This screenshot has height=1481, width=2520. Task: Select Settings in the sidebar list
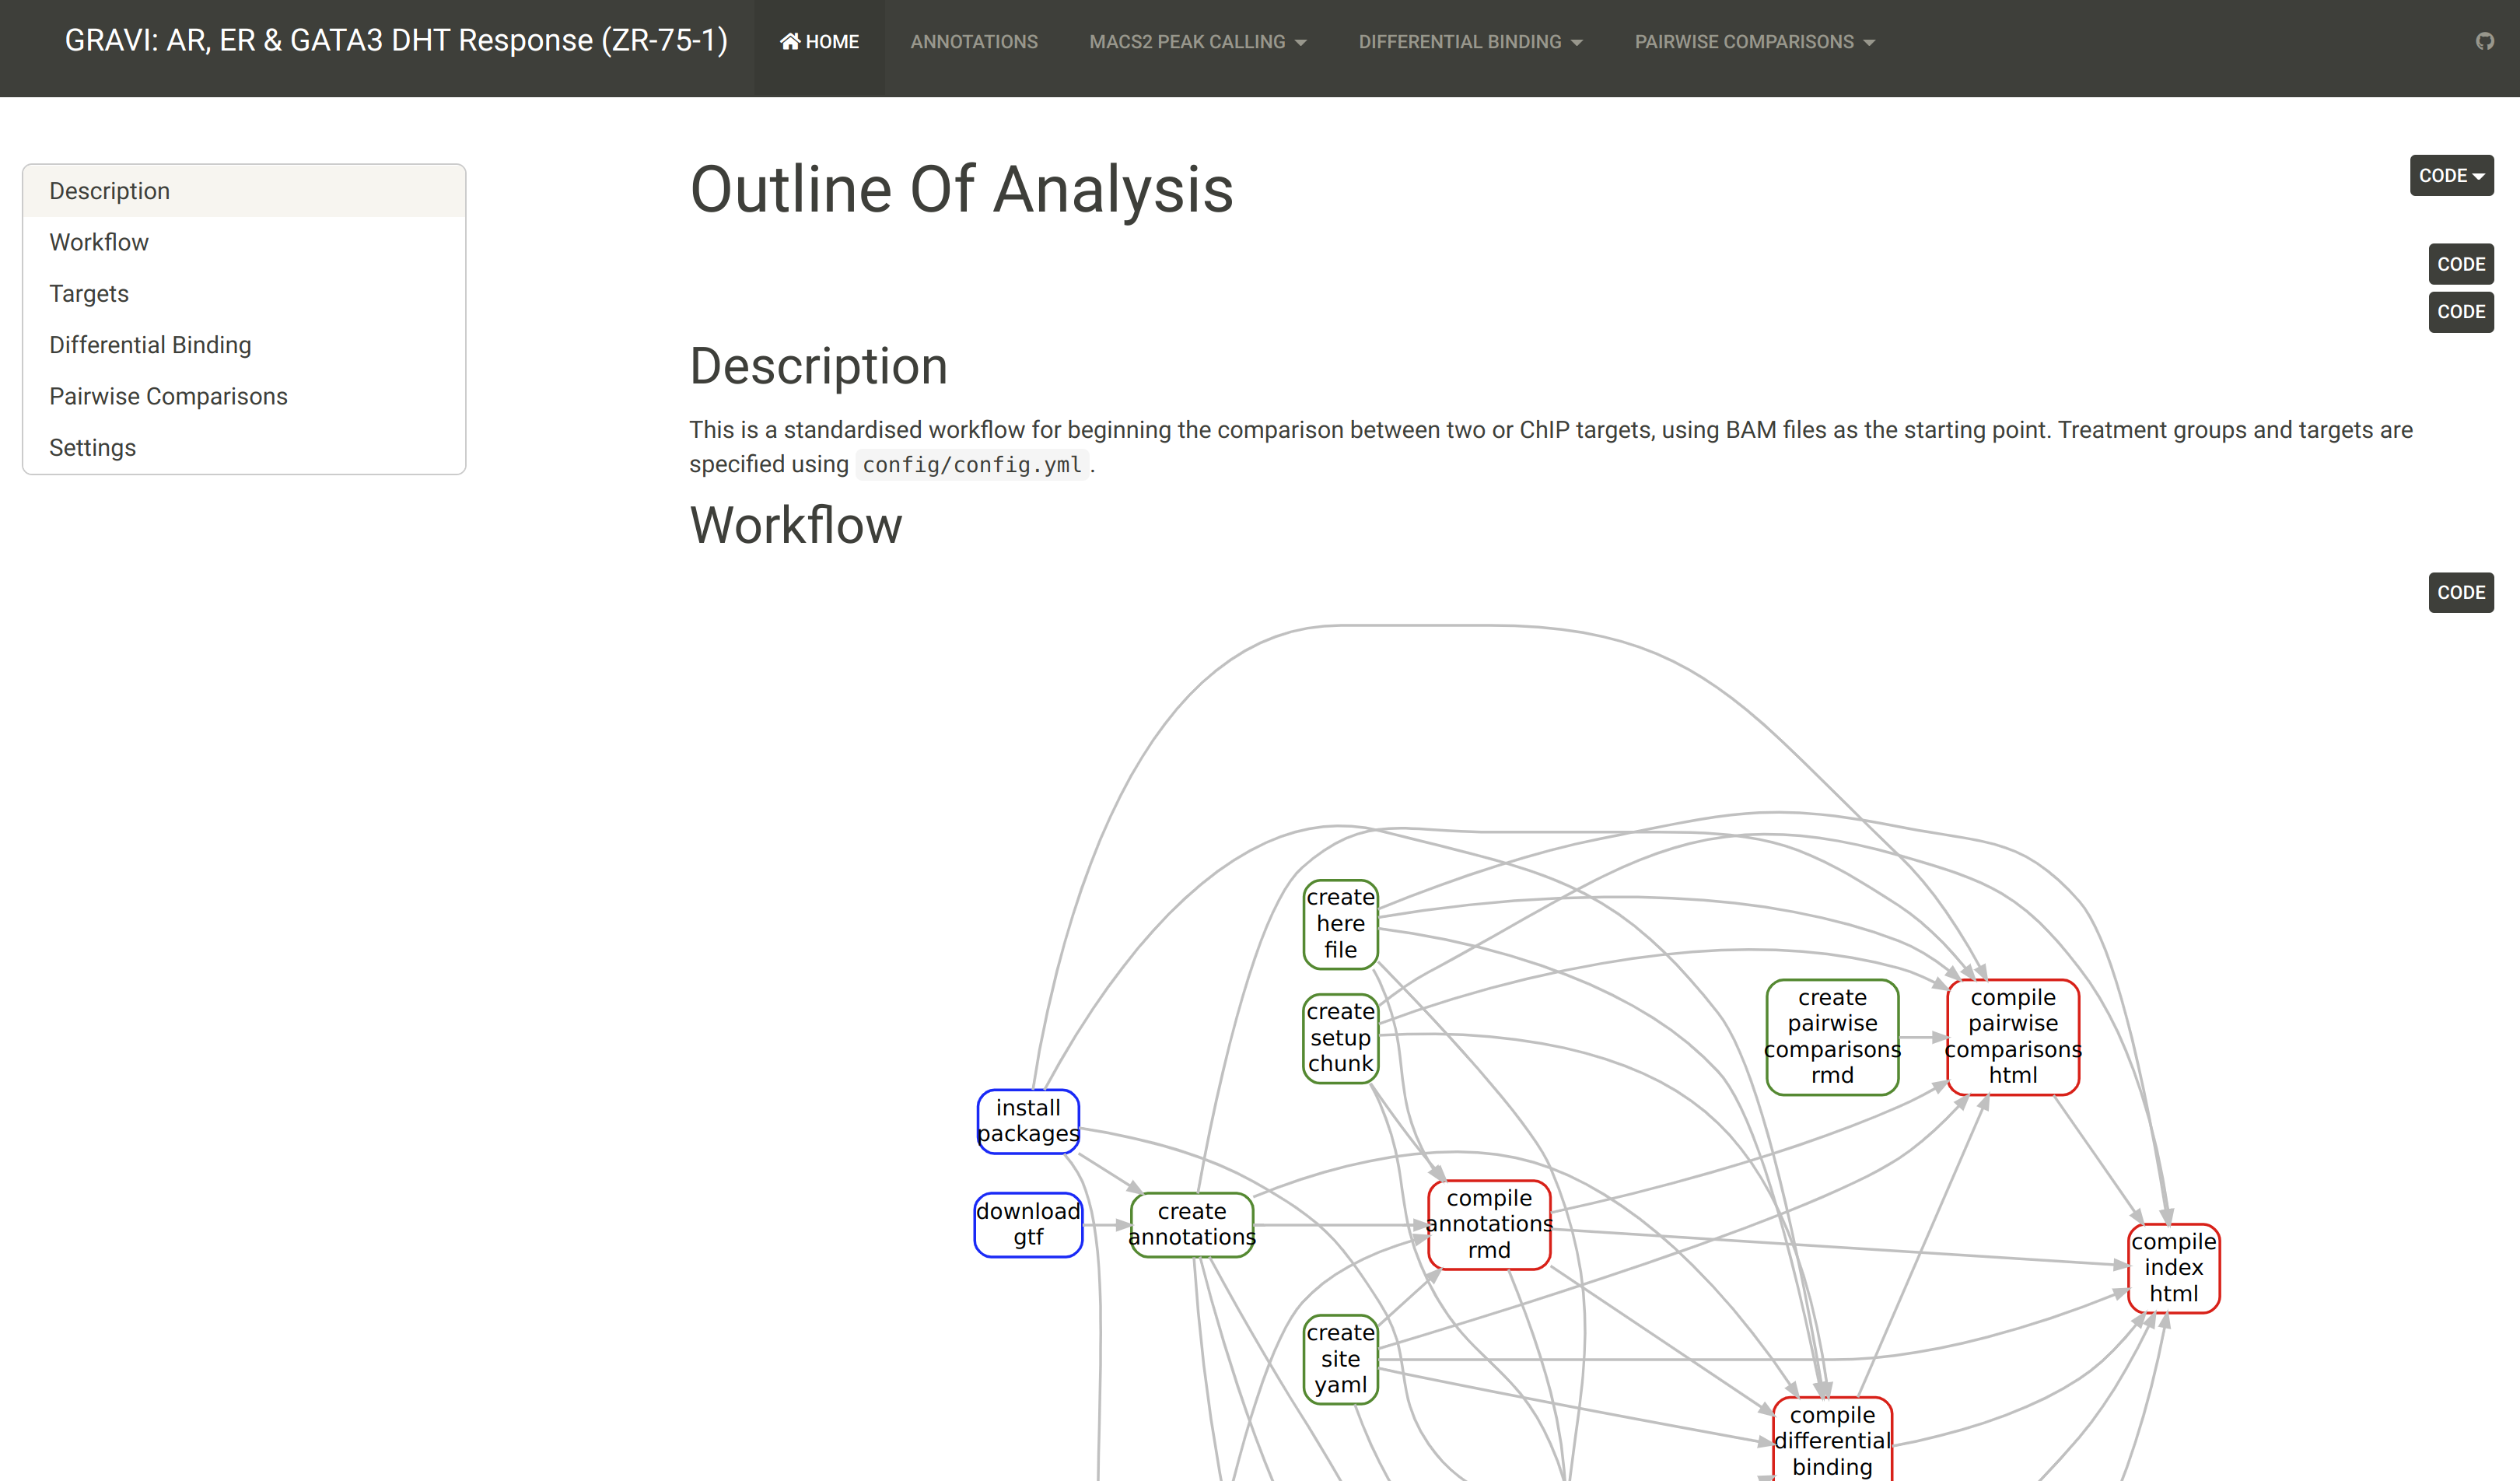click(x=92, y=447)
